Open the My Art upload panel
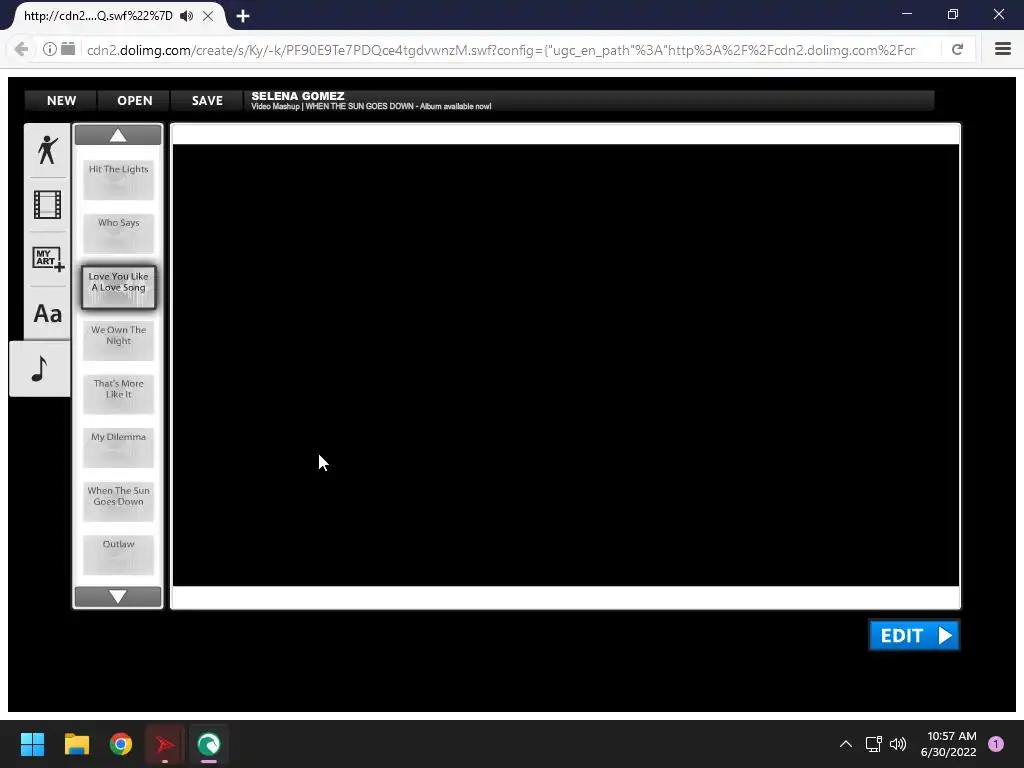This screenshot has width=1024, height=768. point(47,259)
